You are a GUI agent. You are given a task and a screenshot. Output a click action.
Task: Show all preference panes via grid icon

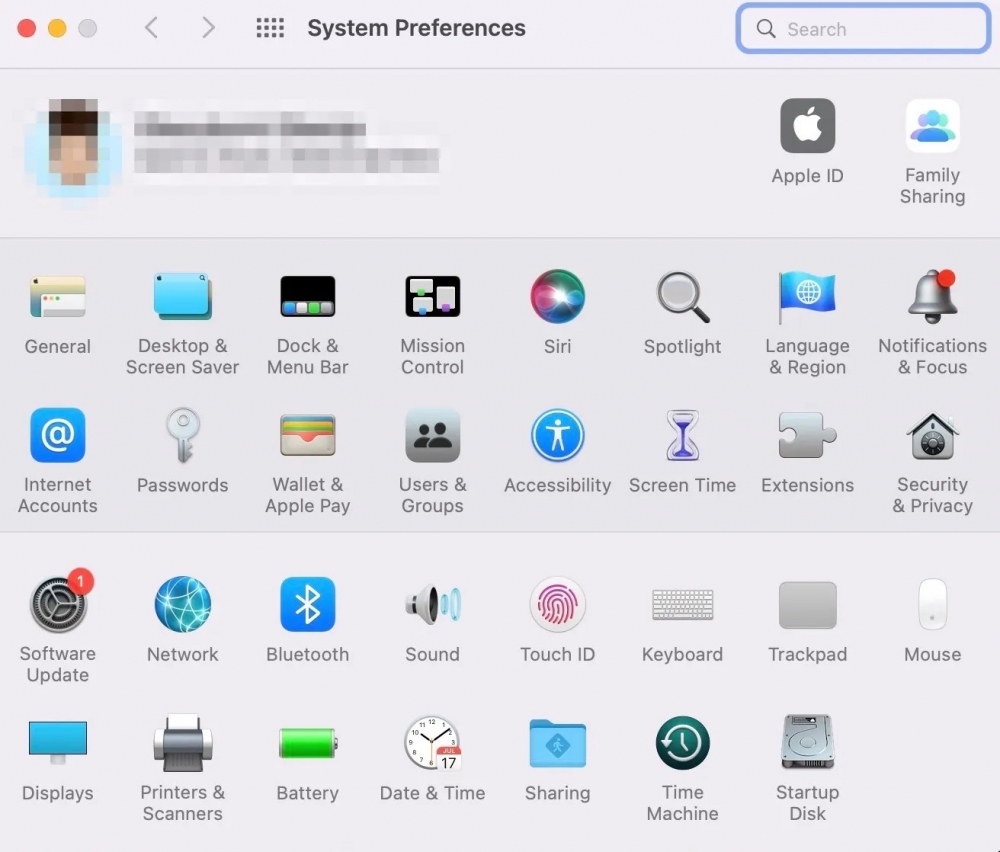tap(269, 28)
